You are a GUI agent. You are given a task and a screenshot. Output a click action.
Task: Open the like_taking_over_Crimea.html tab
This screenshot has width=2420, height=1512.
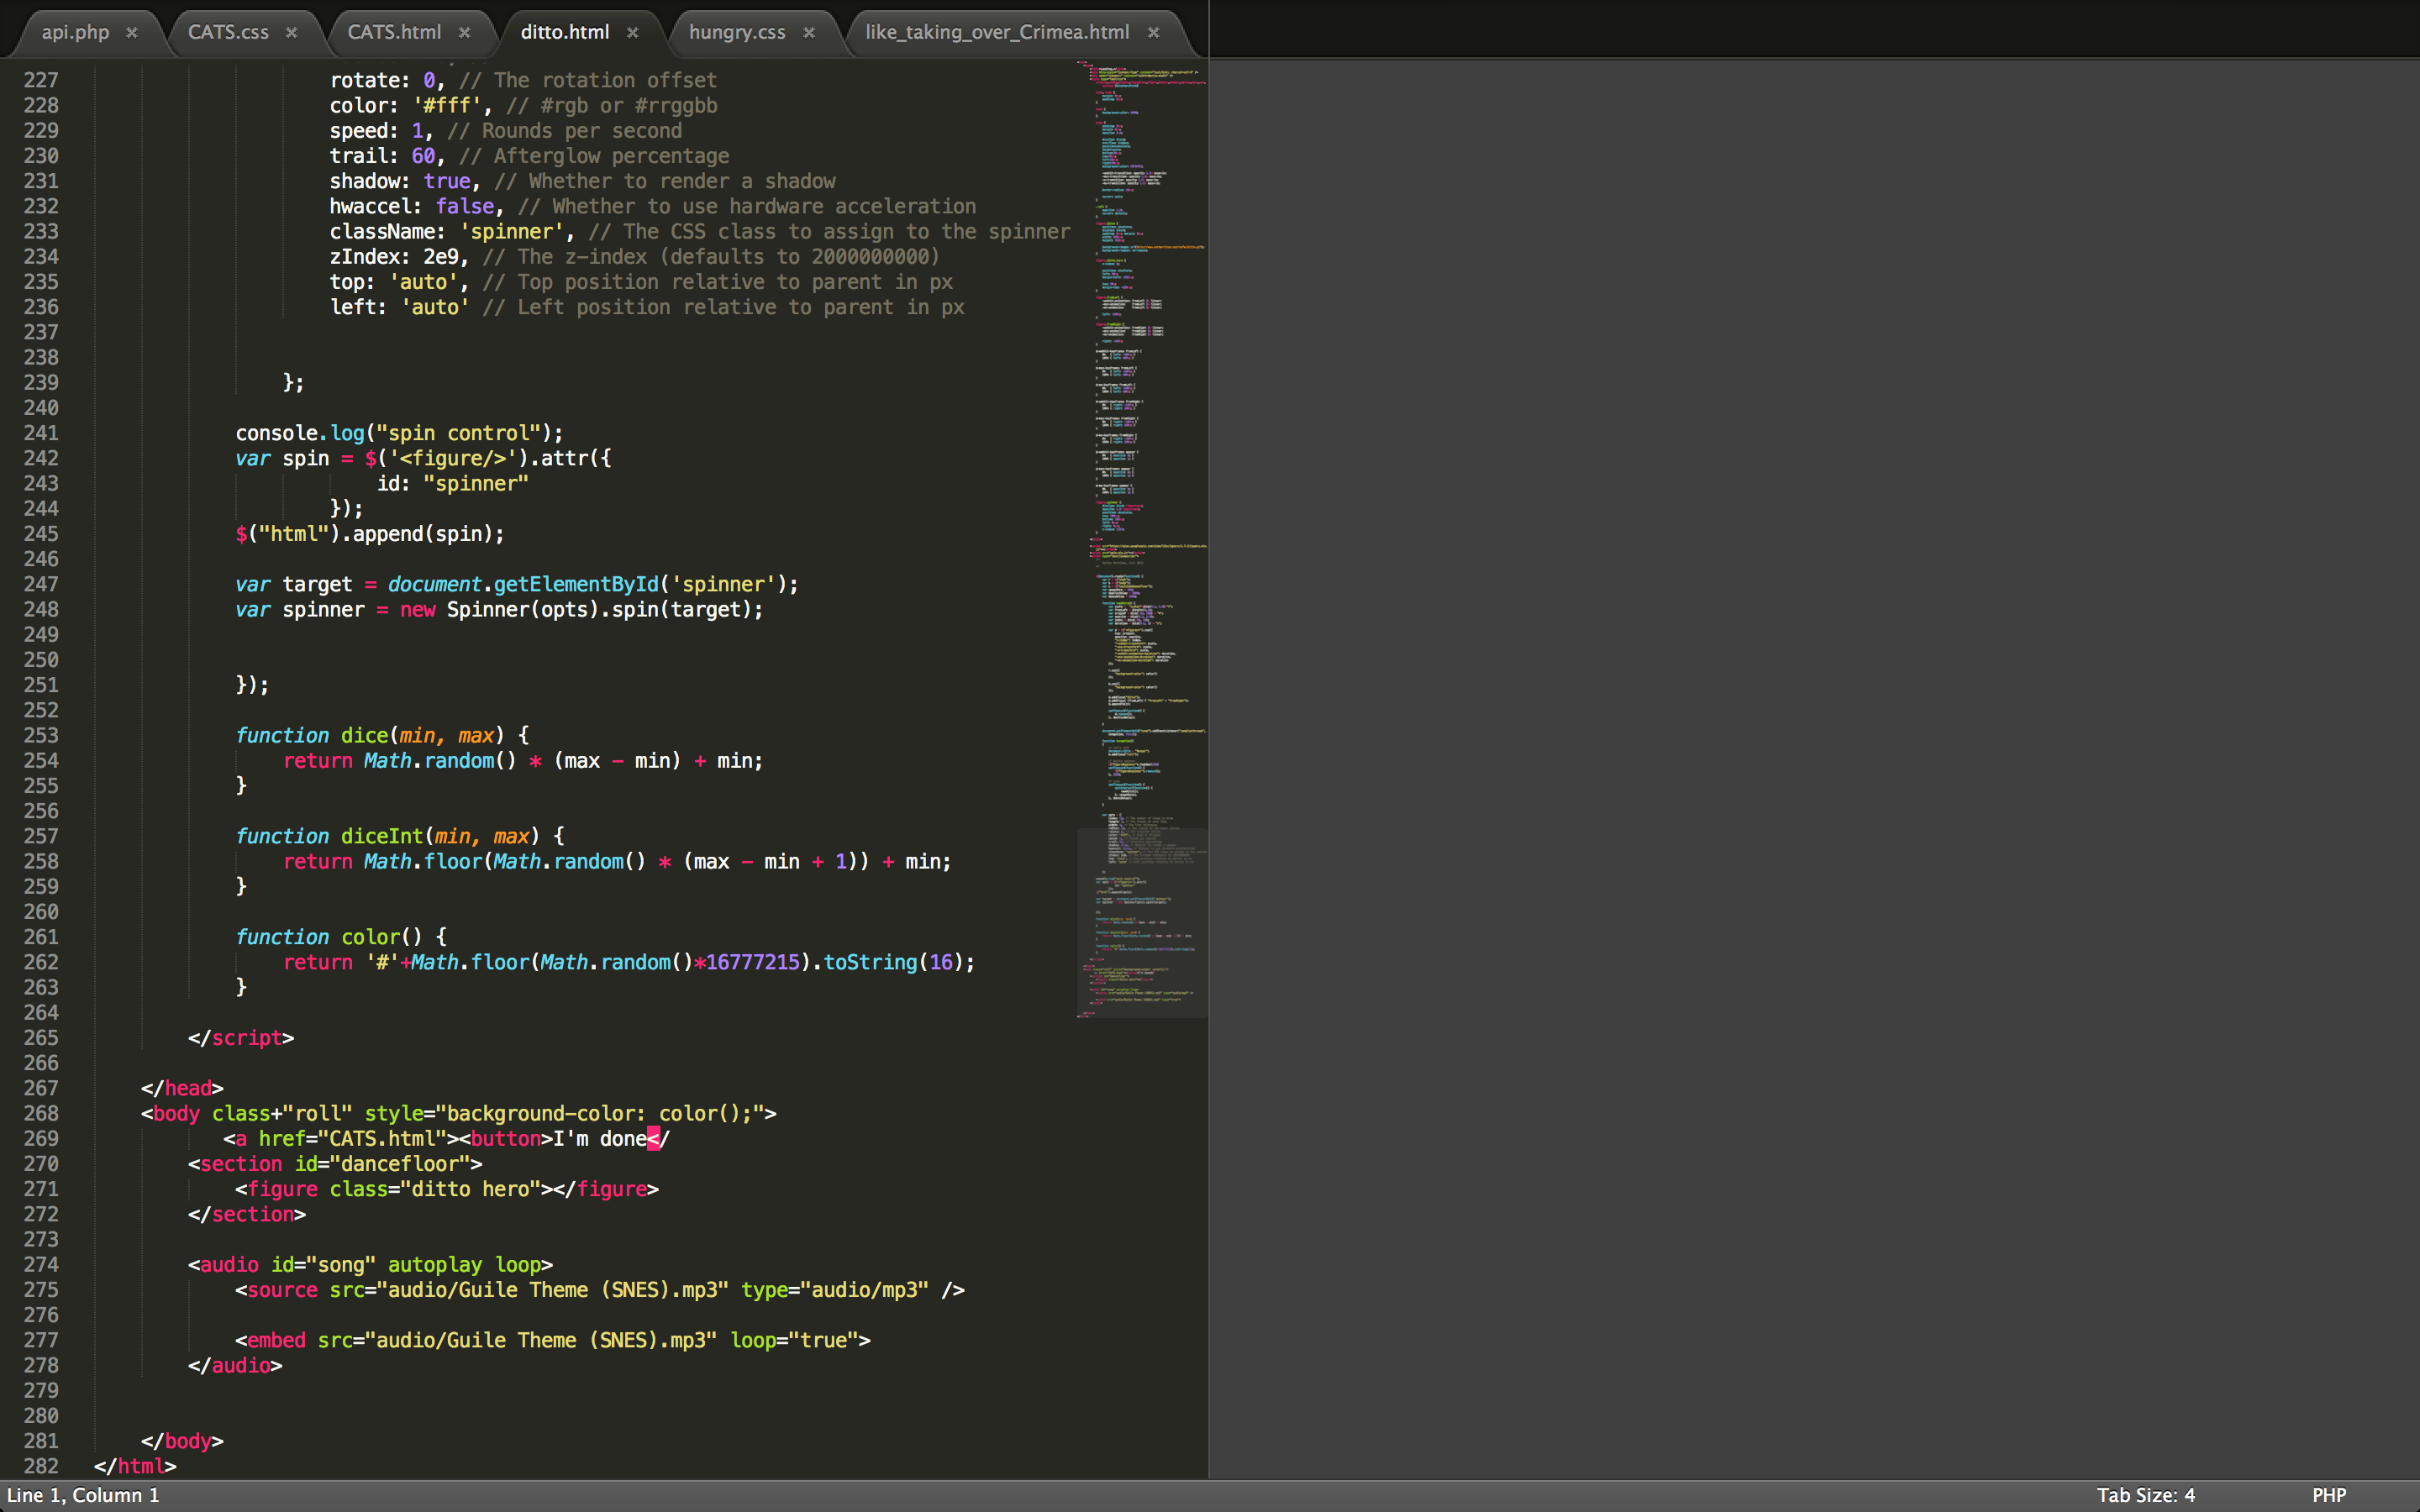tap(997, 32)
